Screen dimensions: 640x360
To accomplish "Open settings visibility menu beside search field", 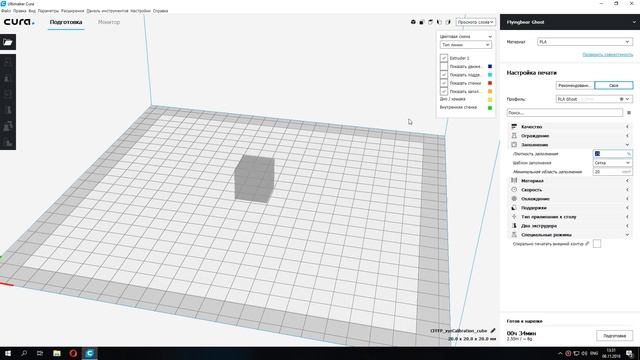I will [x=629, y=112].
